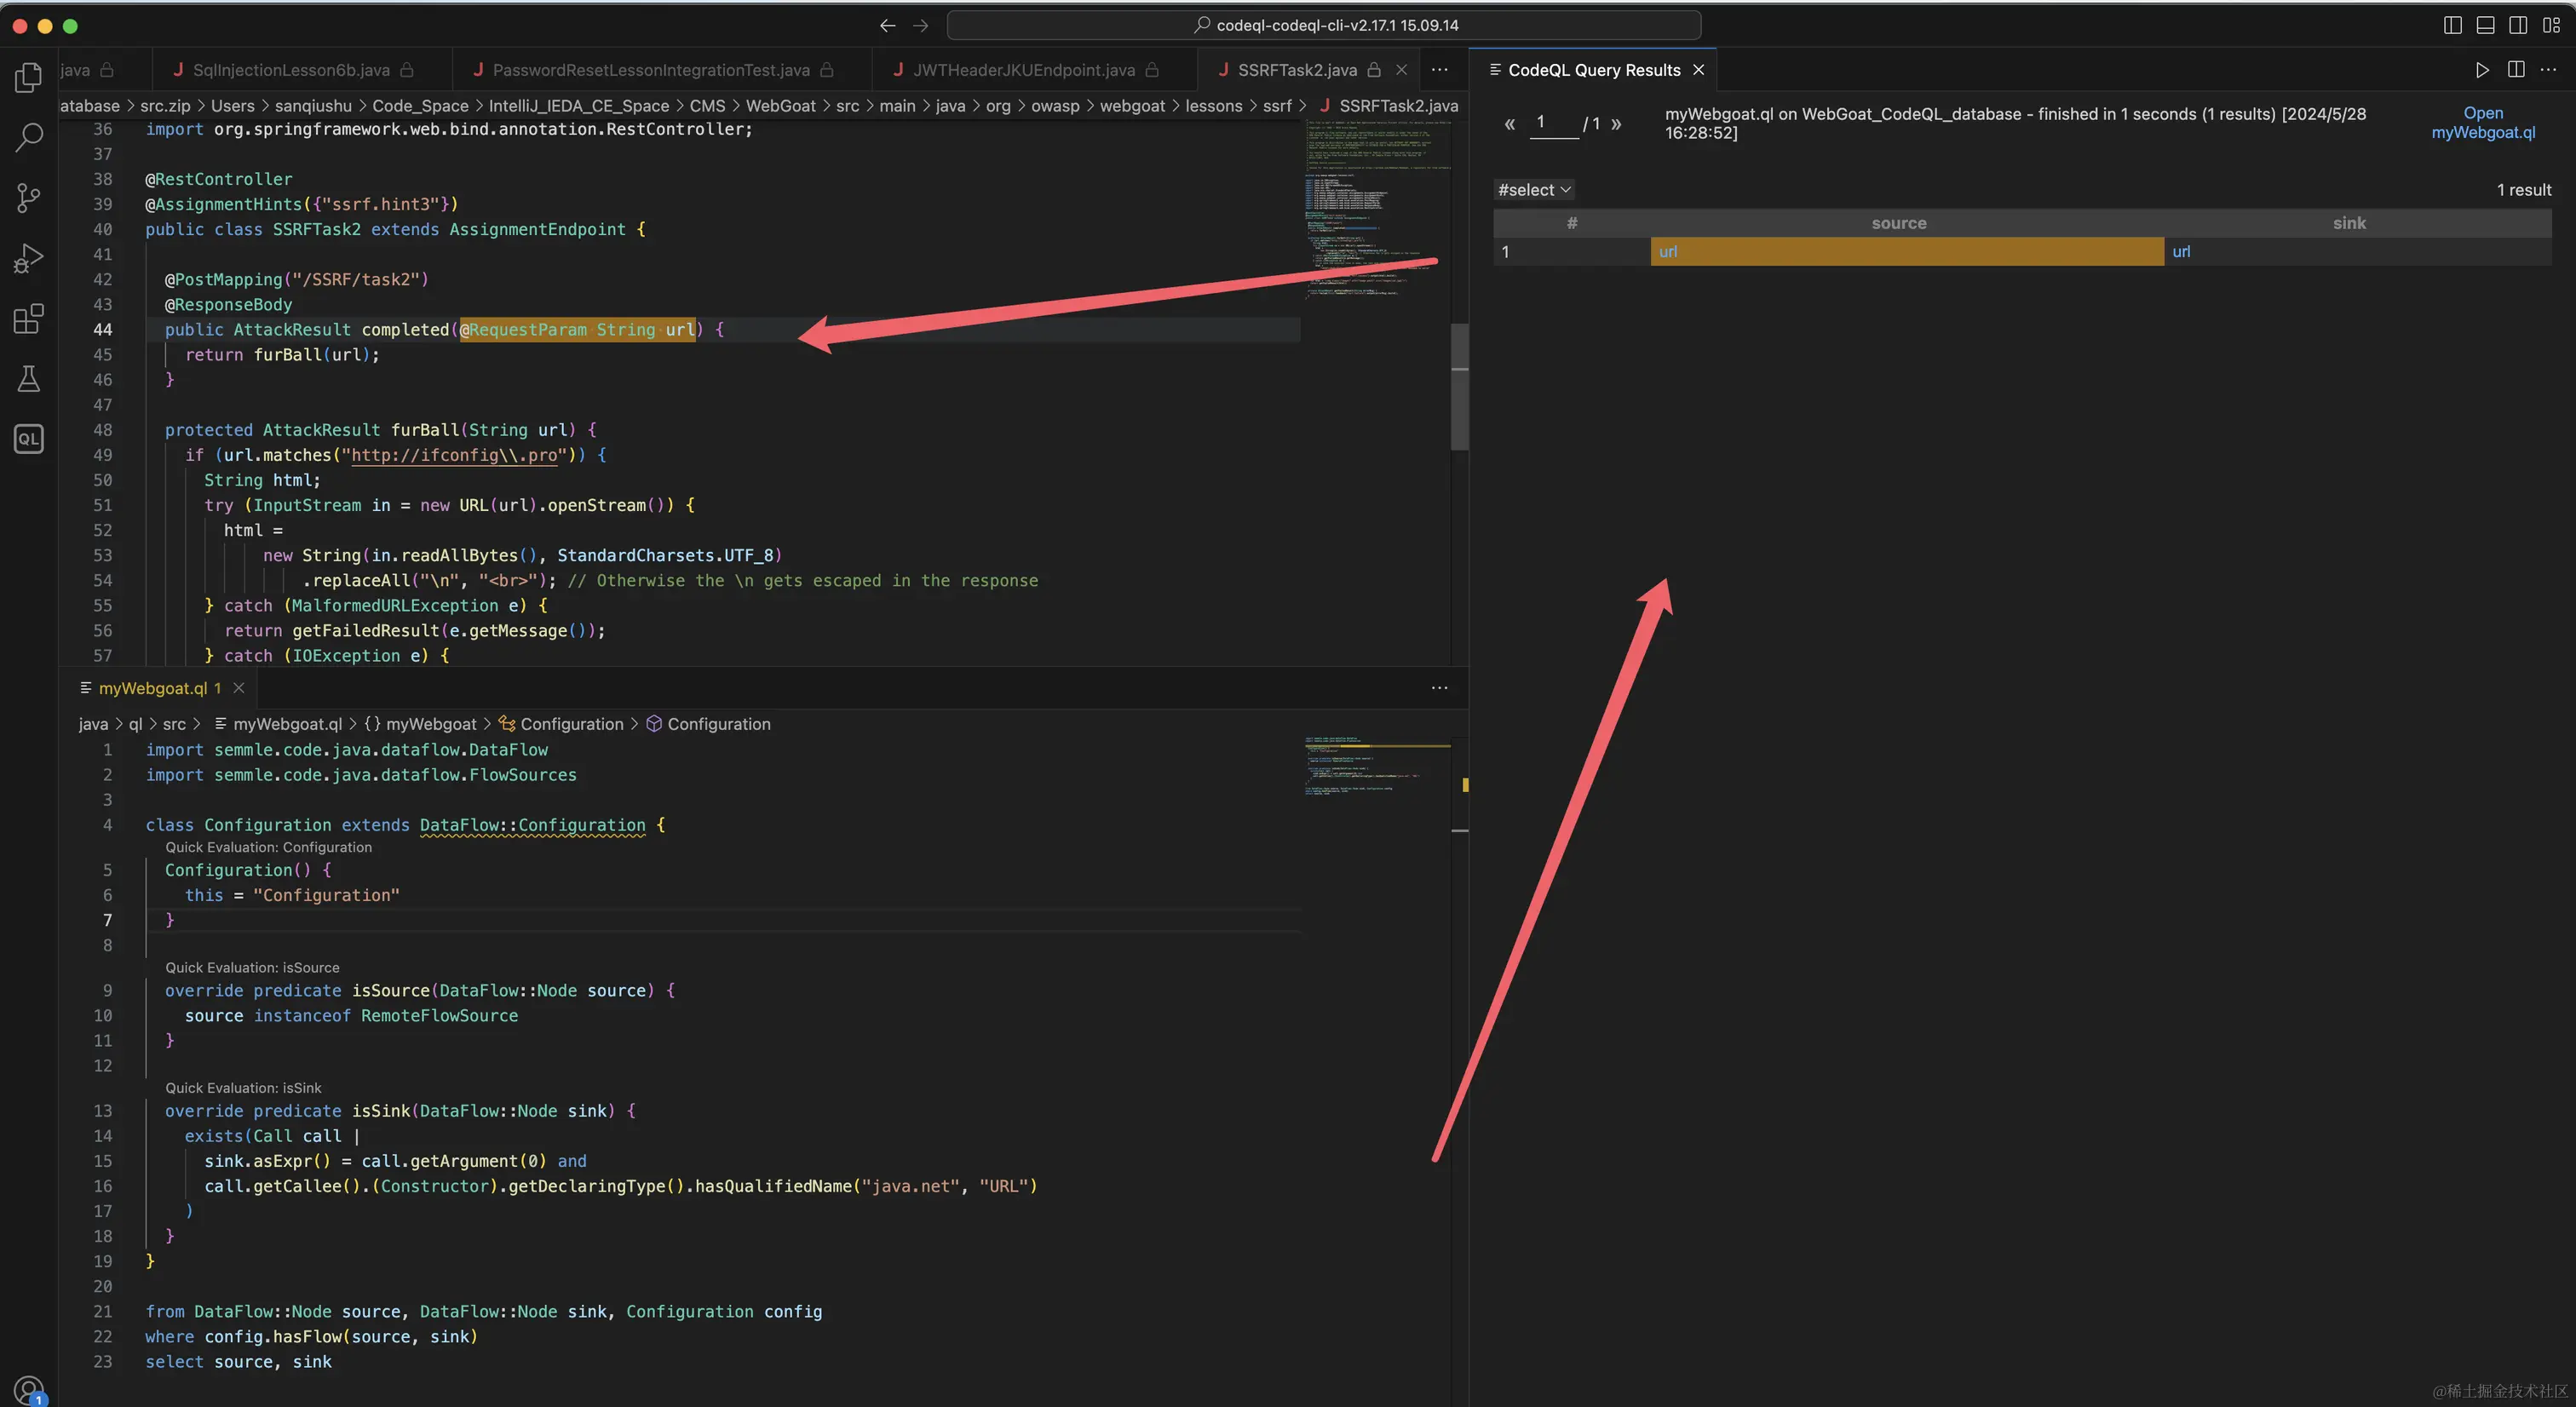This screenshot has height=1407, width=2576.
Task: Open the #select result set dropdown
Action: coord(1534,190)
